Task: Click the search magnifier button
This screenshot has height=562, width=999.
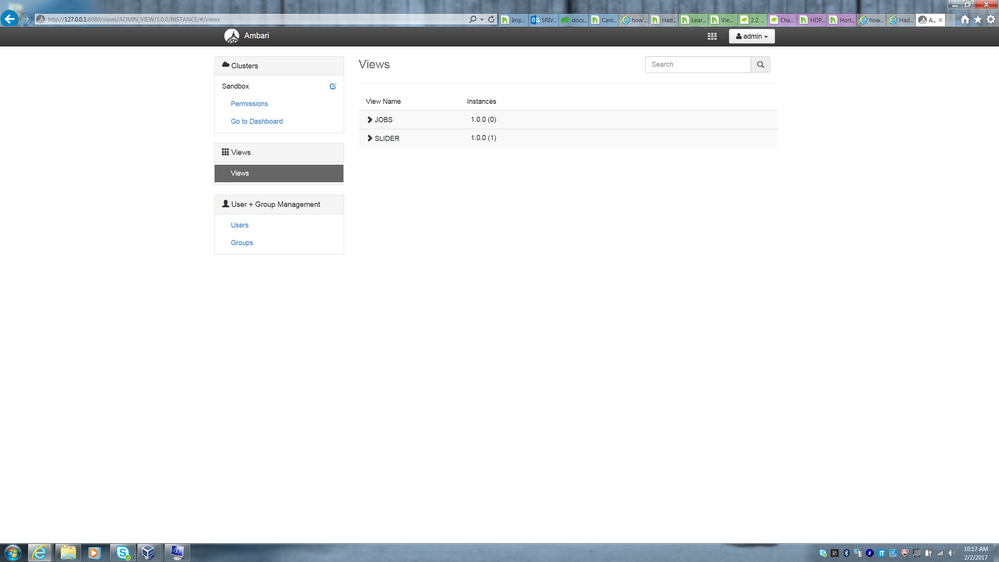Action: (760, 64)
